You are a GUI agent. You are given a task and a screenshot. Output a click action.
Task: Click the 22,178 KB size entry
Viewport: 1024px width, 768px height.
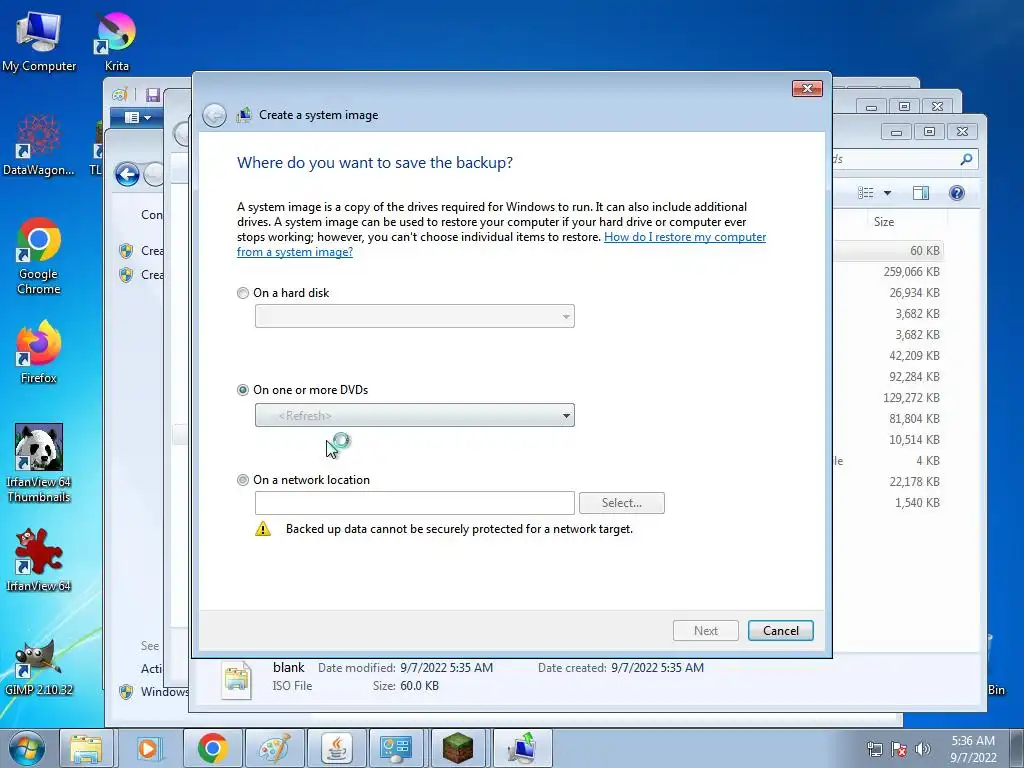(x=914, y=482)
